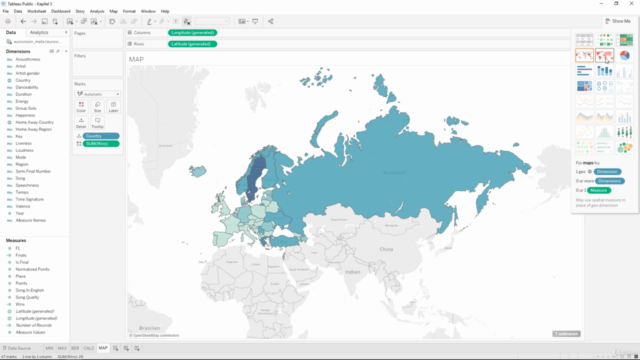Select the highlight table chart in Show Me
This screenshot has height=360, width=640.
click(x=624, y=40)
